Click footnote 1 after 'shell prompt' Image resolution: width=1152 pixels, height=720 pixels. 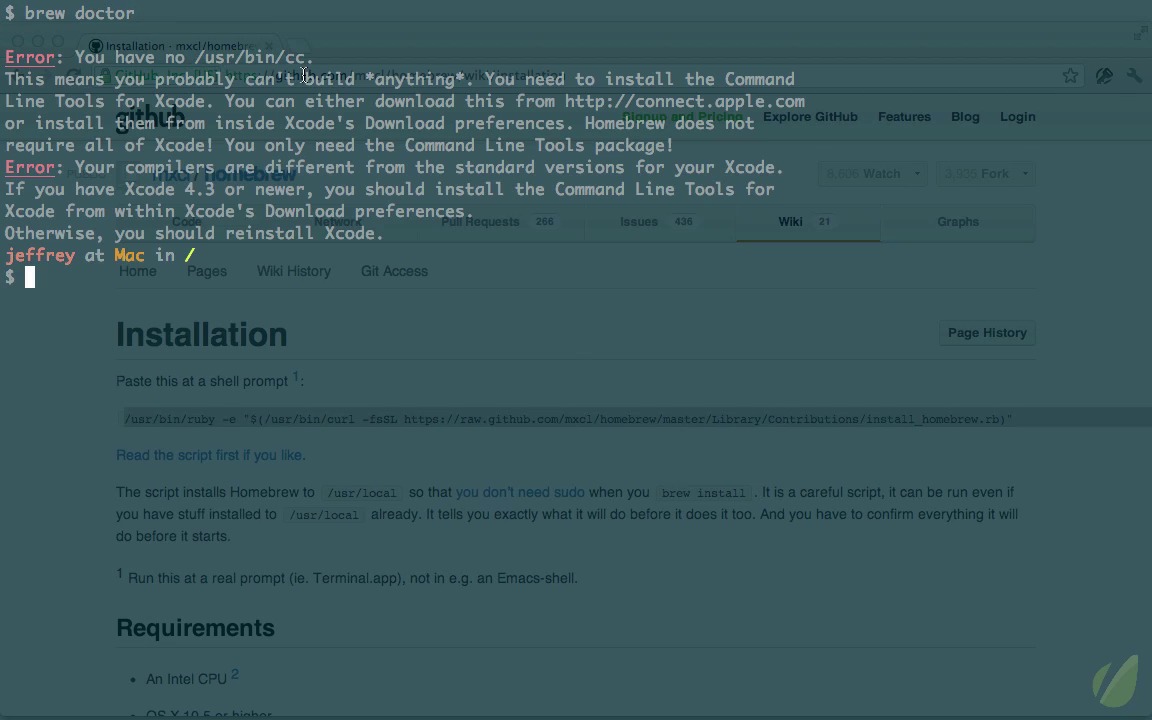point(296,376)
